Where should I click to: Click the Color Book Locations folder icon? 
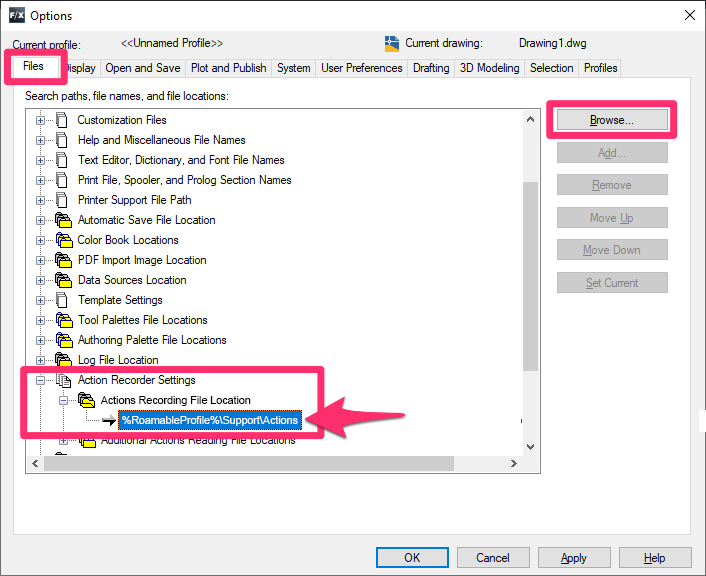tap(63, 240)
